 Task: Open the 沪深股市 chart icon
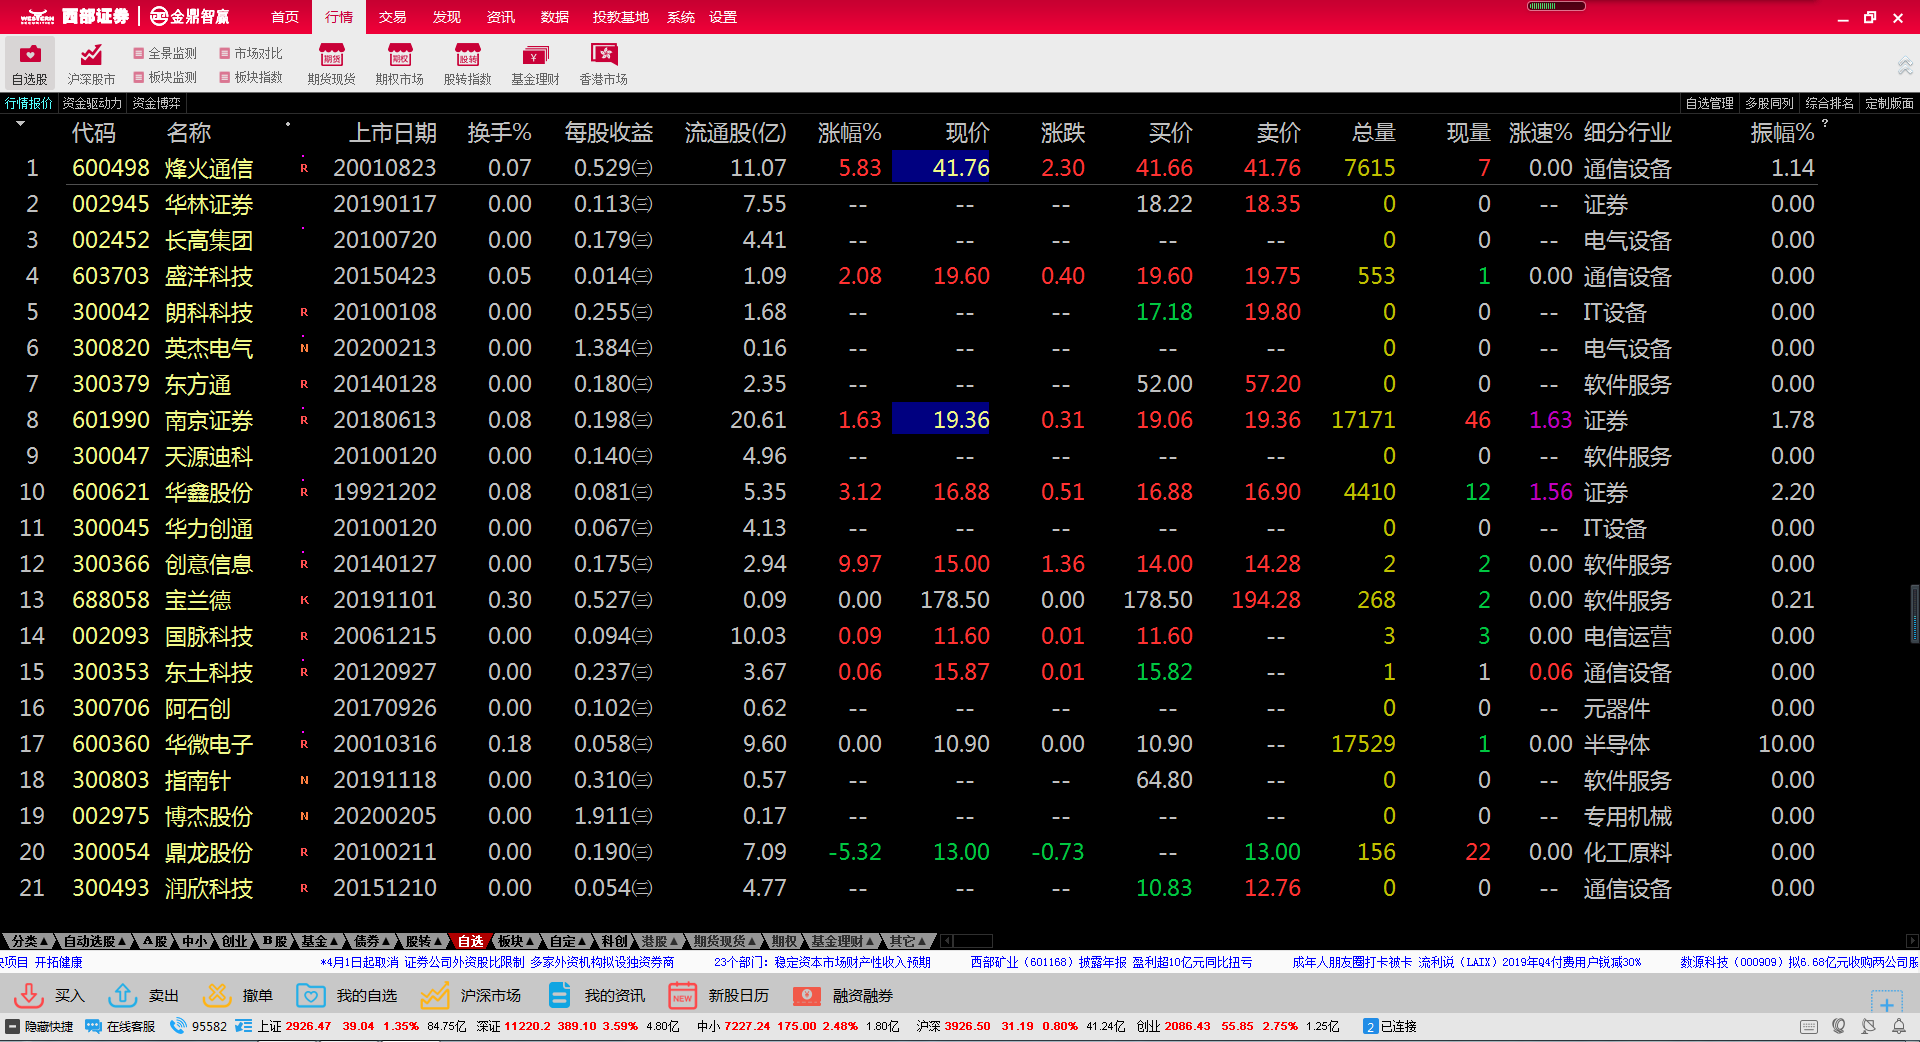[x=91, y=63]
